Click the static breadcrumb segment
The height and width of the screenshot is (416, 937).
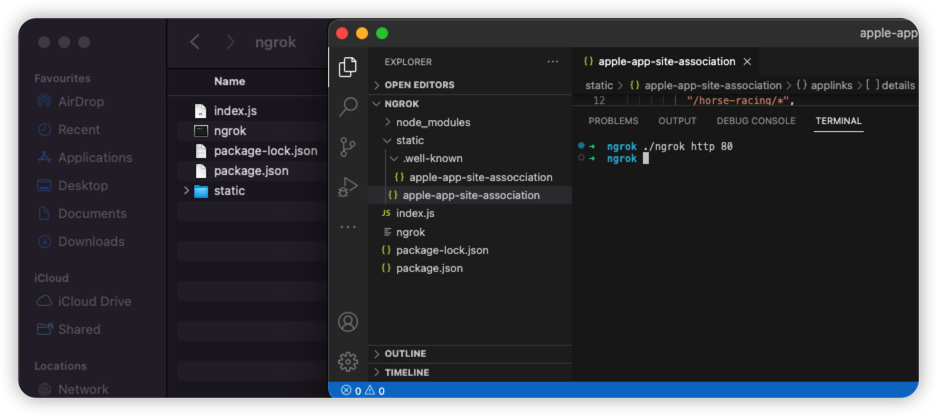tap(599, 85)
